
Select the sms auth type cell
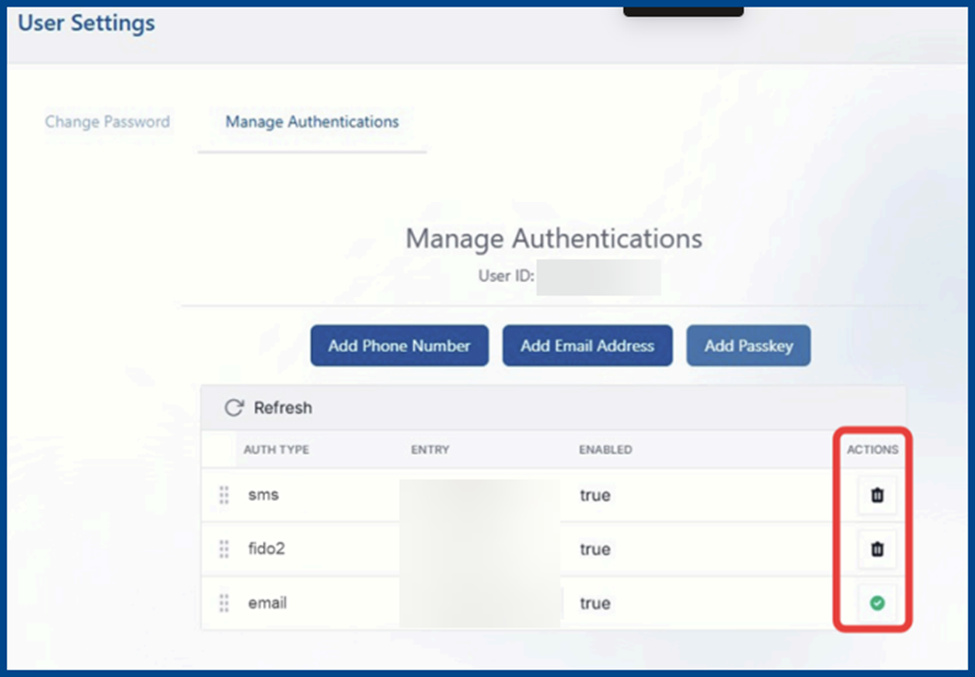(263, 495)
